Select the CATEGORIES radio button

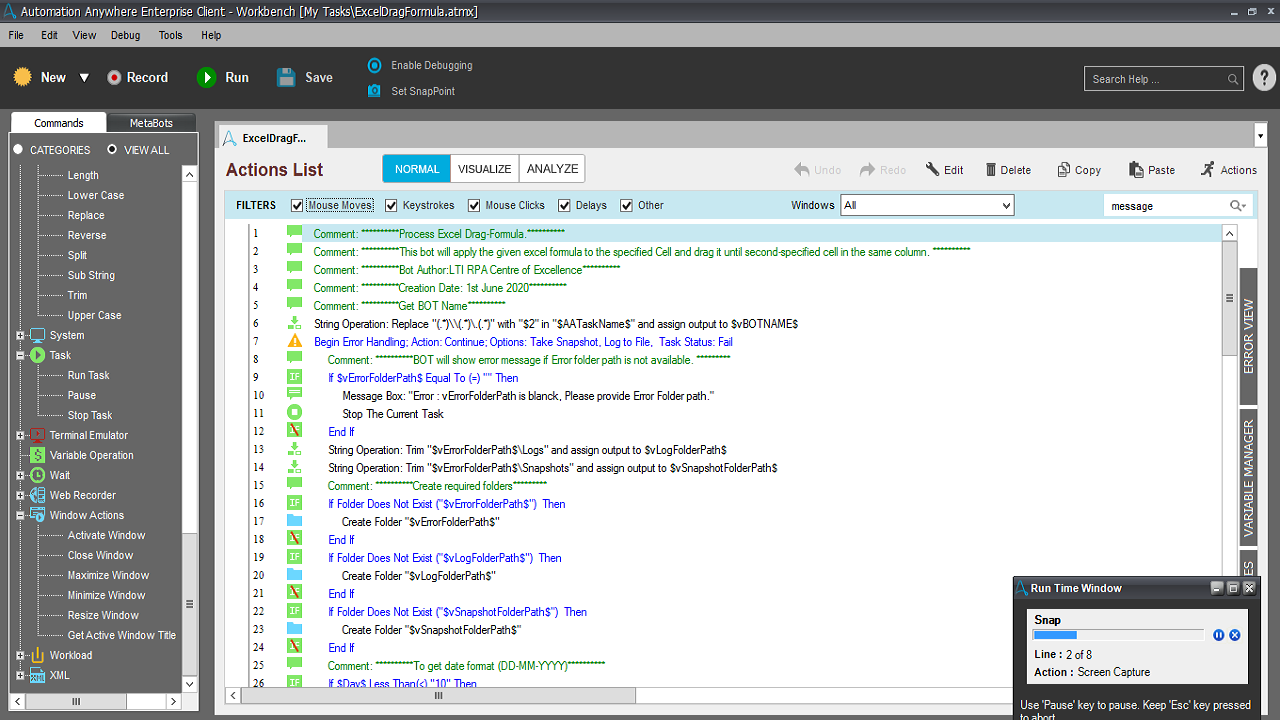(x=18, y=150)
